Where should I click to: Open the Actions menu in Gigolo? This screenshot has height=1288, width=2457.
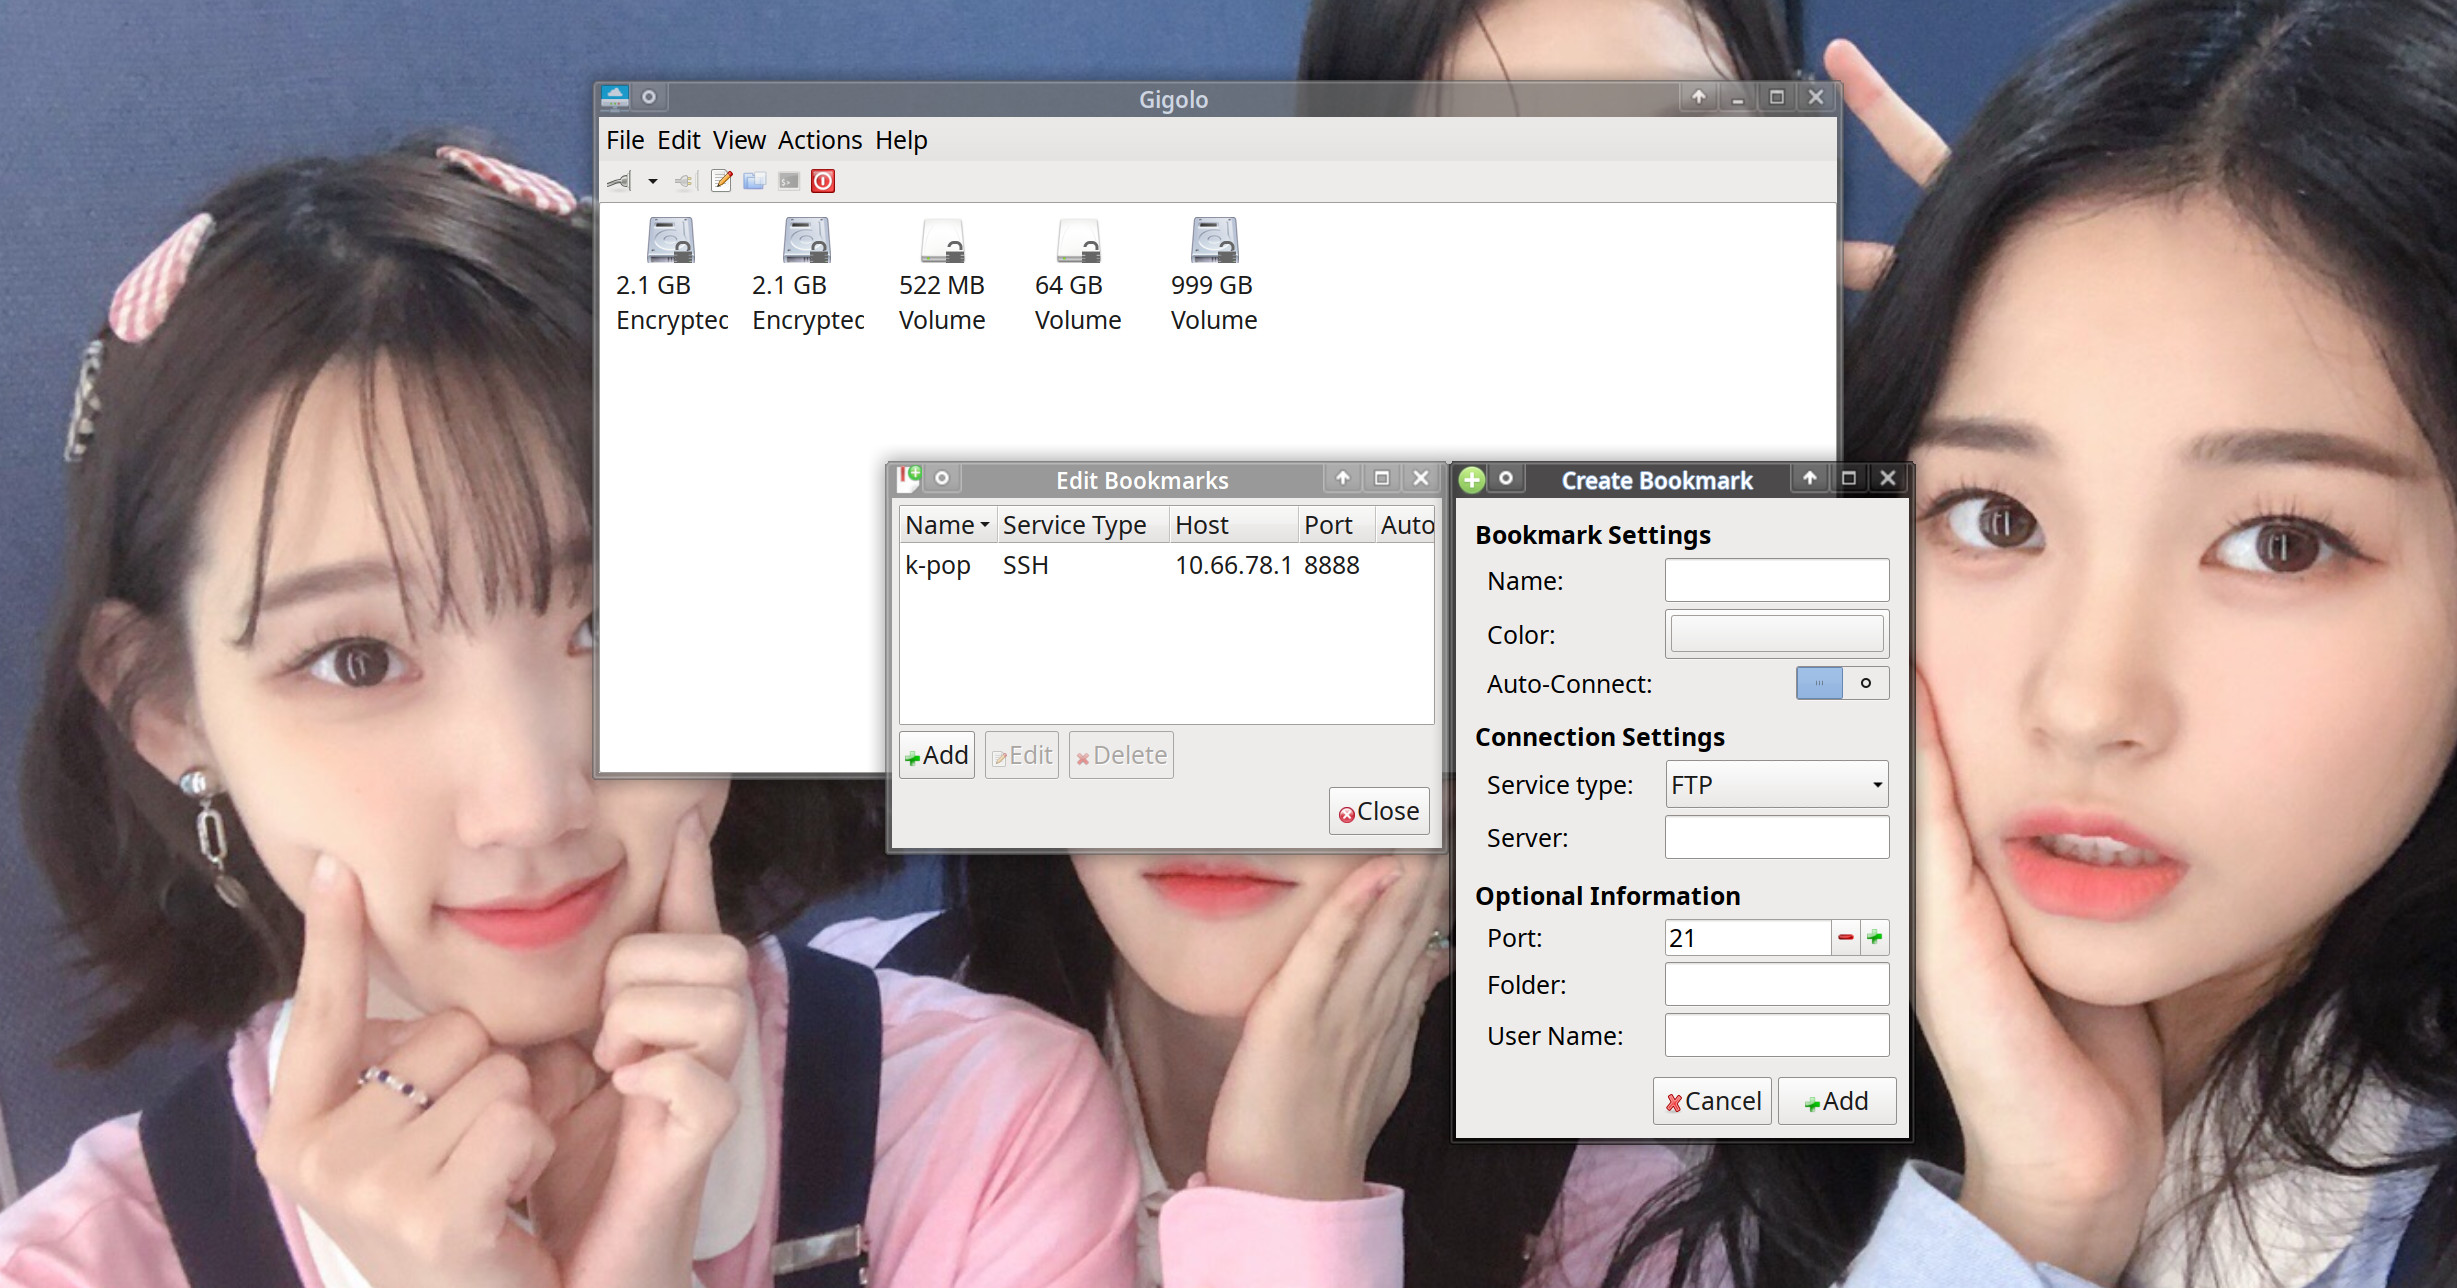(x=820, y=140)
